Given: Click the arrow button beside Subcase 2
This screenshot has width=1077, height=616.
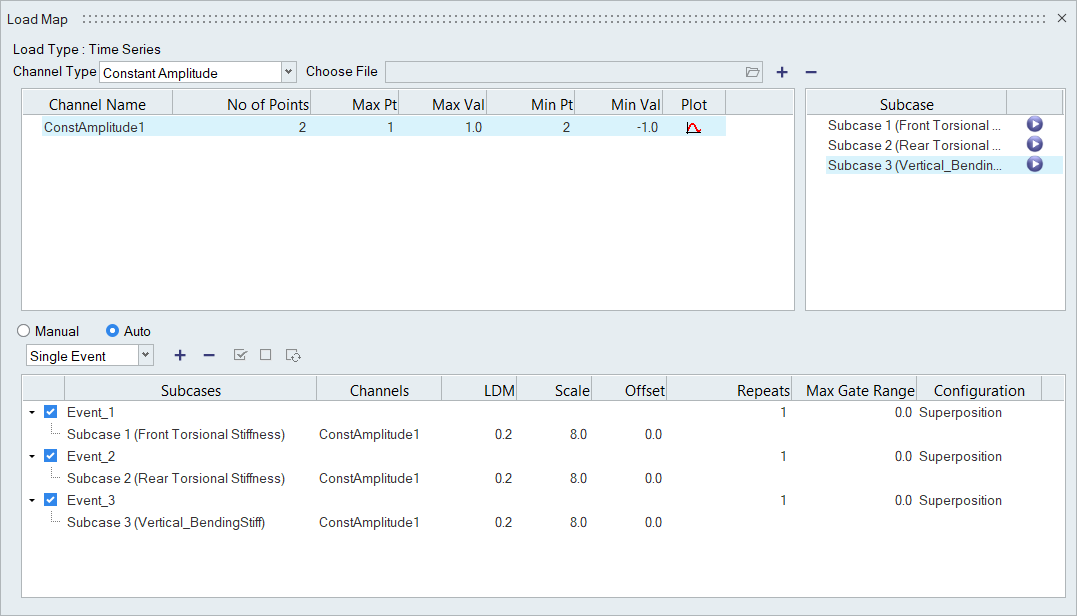Looking at the screenshot, I should point(1034,145).
